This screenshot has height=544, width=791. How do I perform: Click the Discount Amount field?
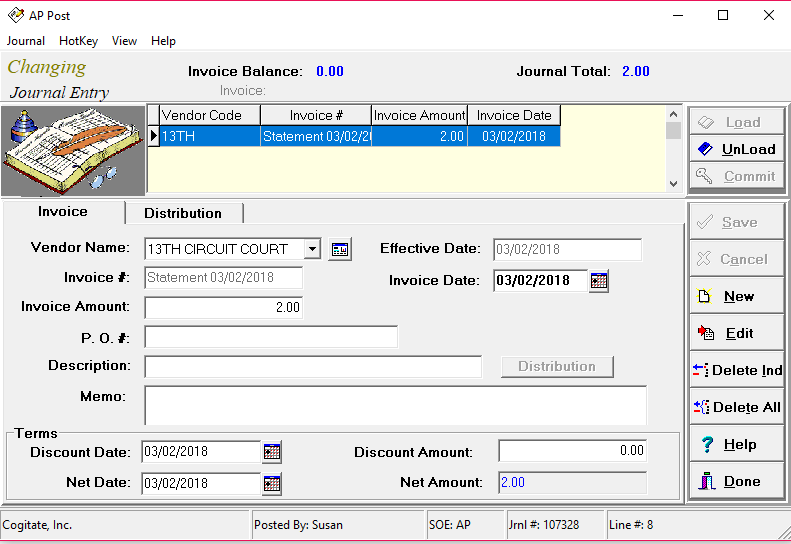573,451
